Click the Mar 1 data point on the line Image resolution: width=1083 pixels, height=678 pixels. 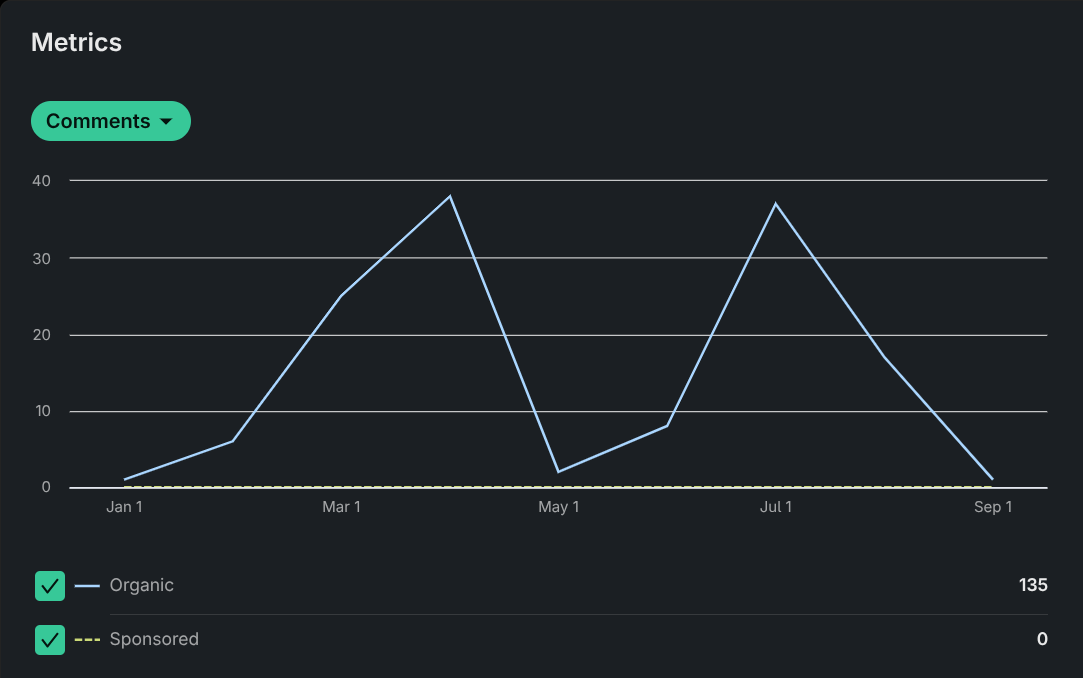point(341,296)
